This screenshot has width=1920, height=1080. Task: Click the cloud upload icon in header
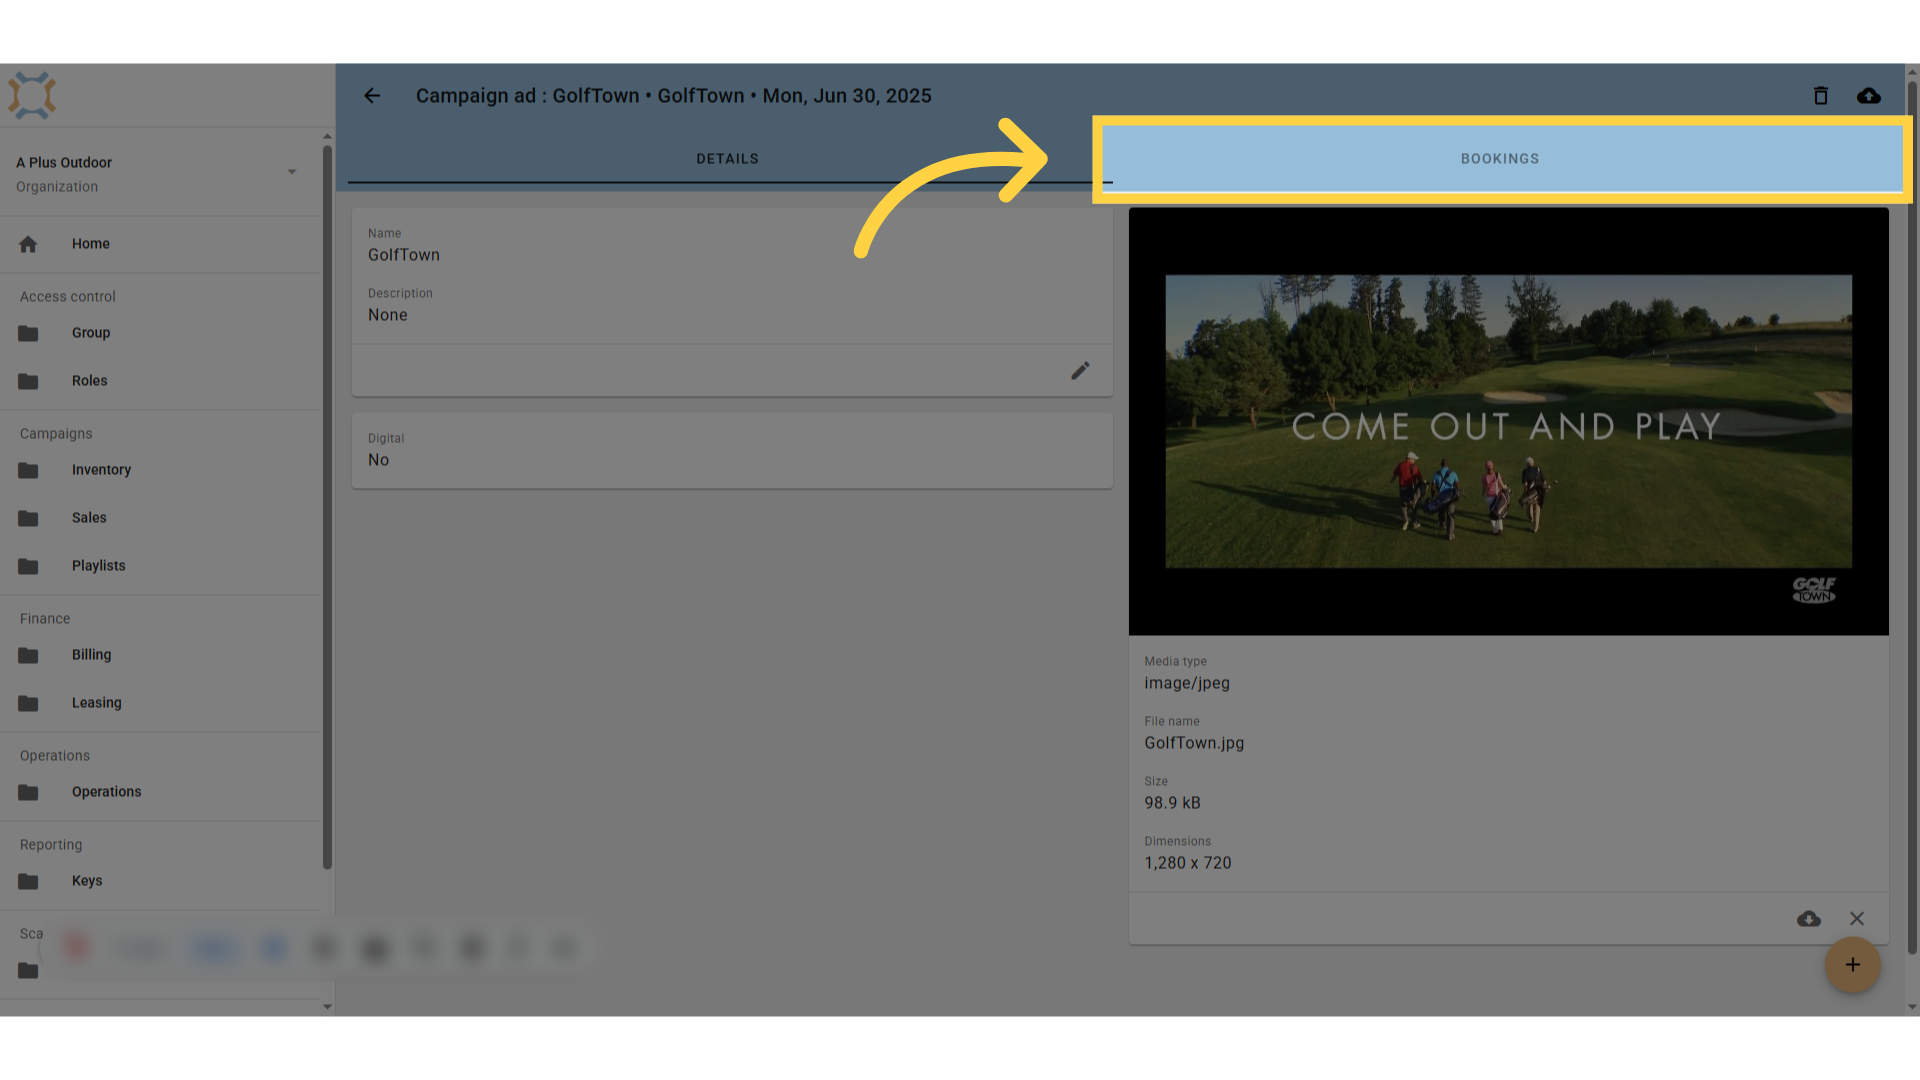click(1868, 96)
